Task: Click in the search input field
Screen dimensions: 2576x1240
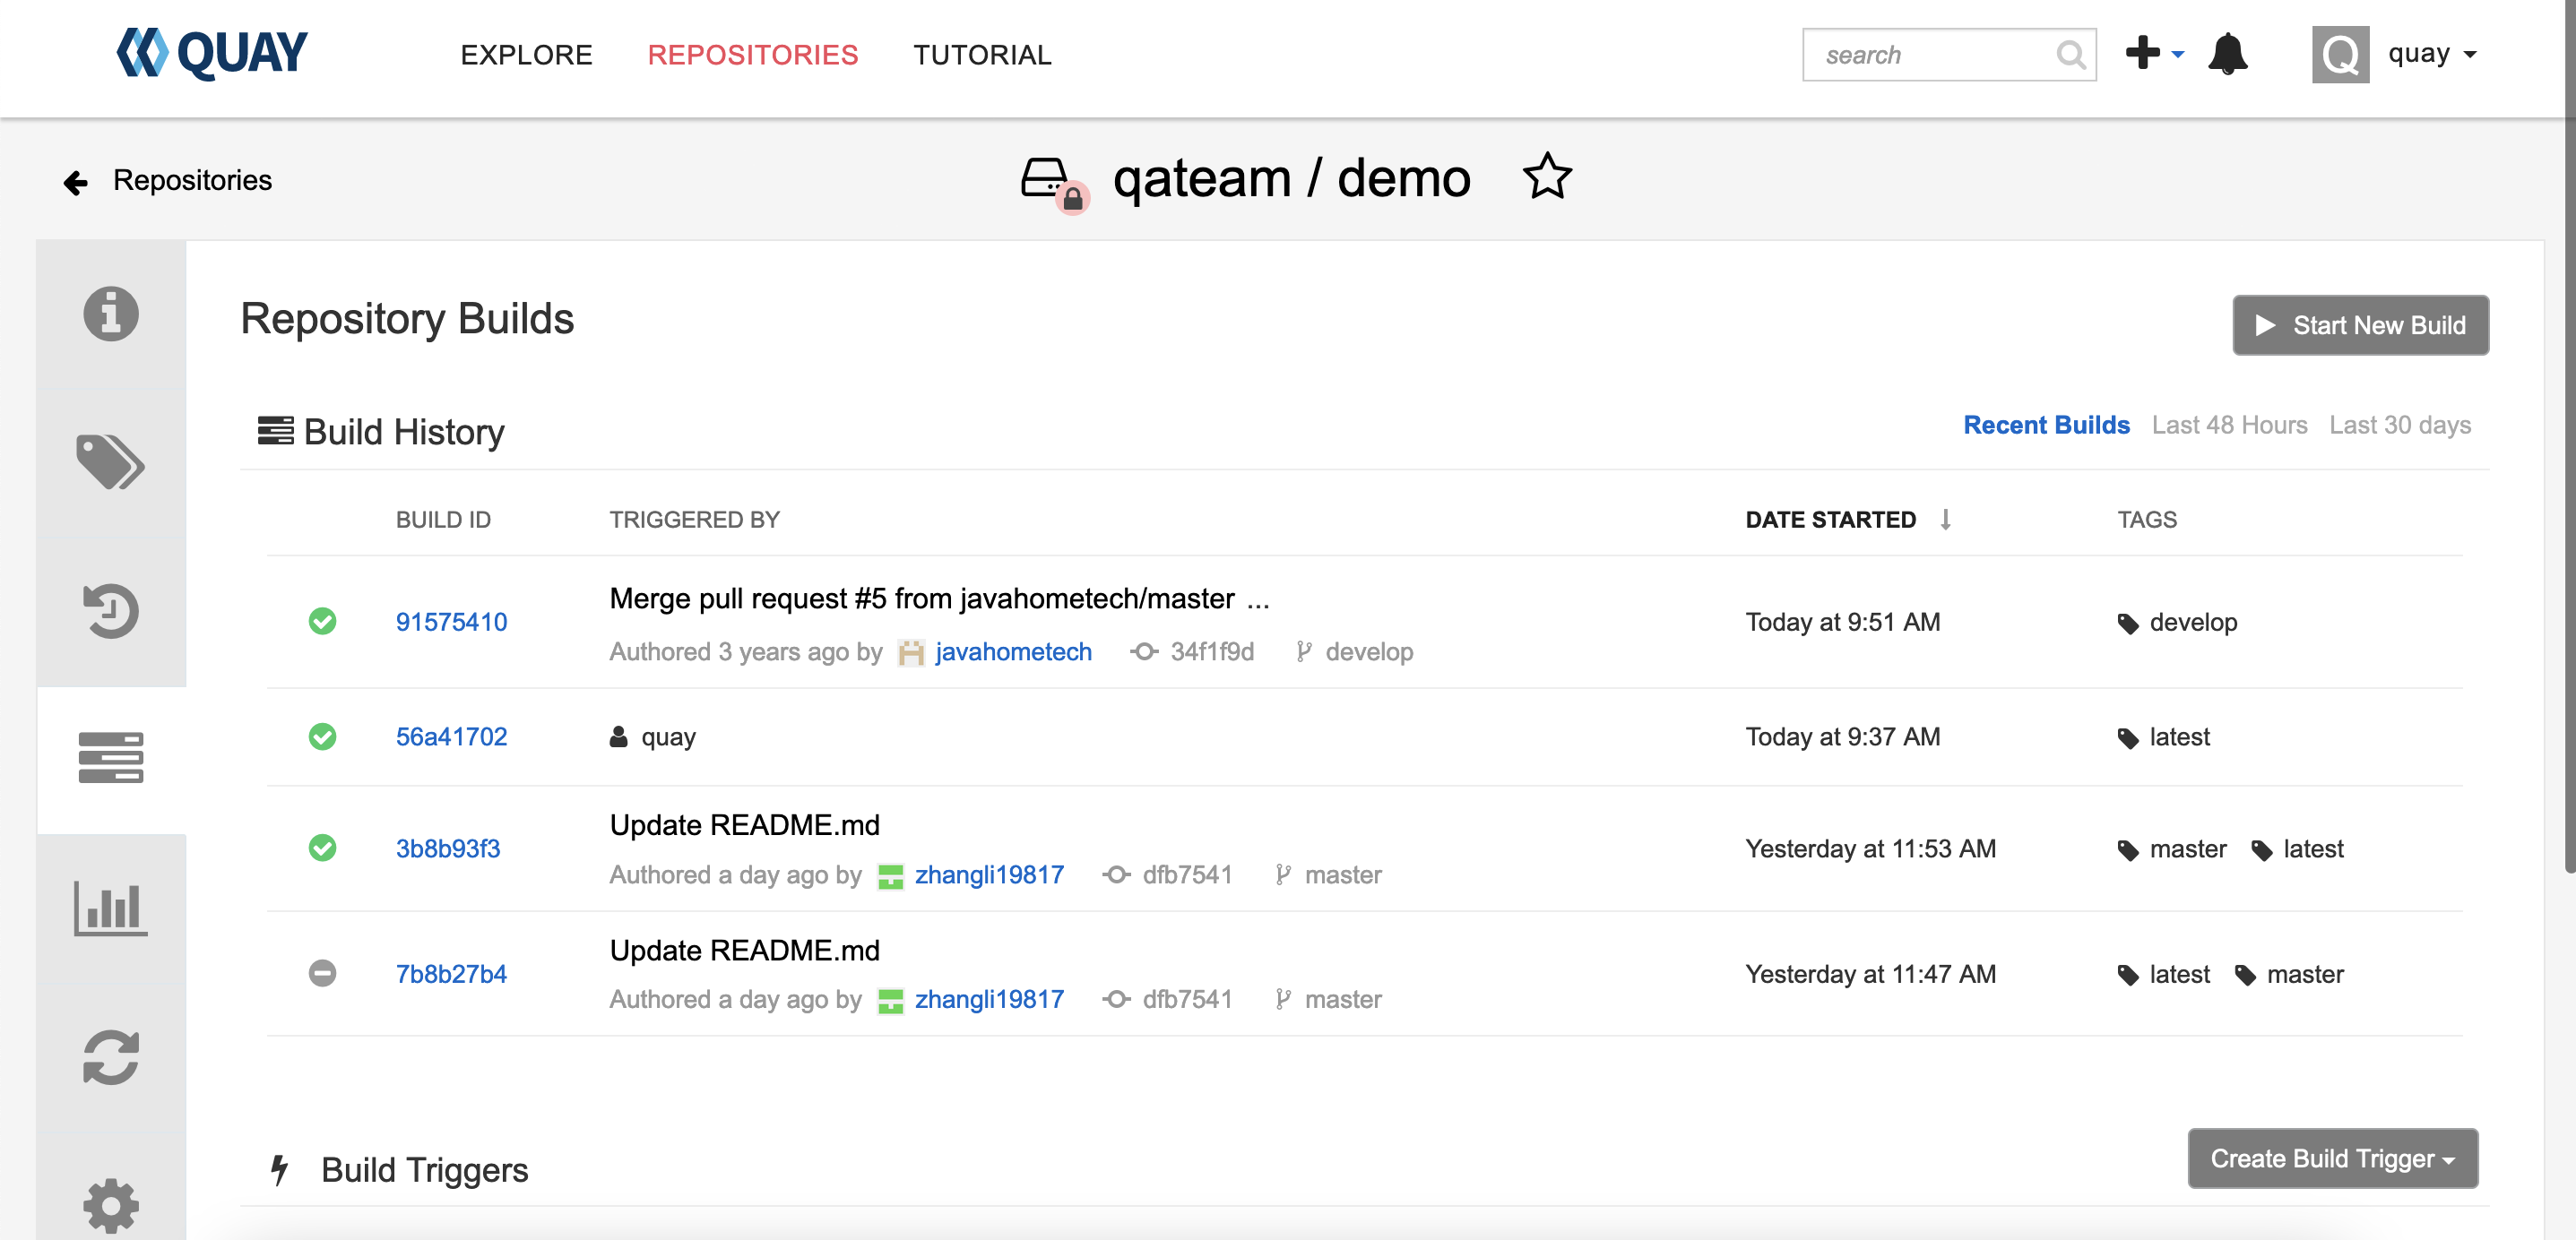Action: 1930,55
